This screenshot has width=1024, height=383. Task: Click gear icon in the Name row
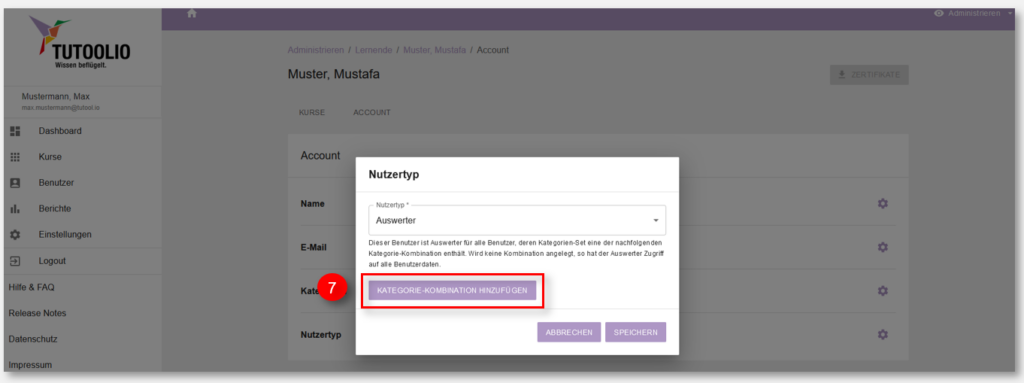coord(882,204)
